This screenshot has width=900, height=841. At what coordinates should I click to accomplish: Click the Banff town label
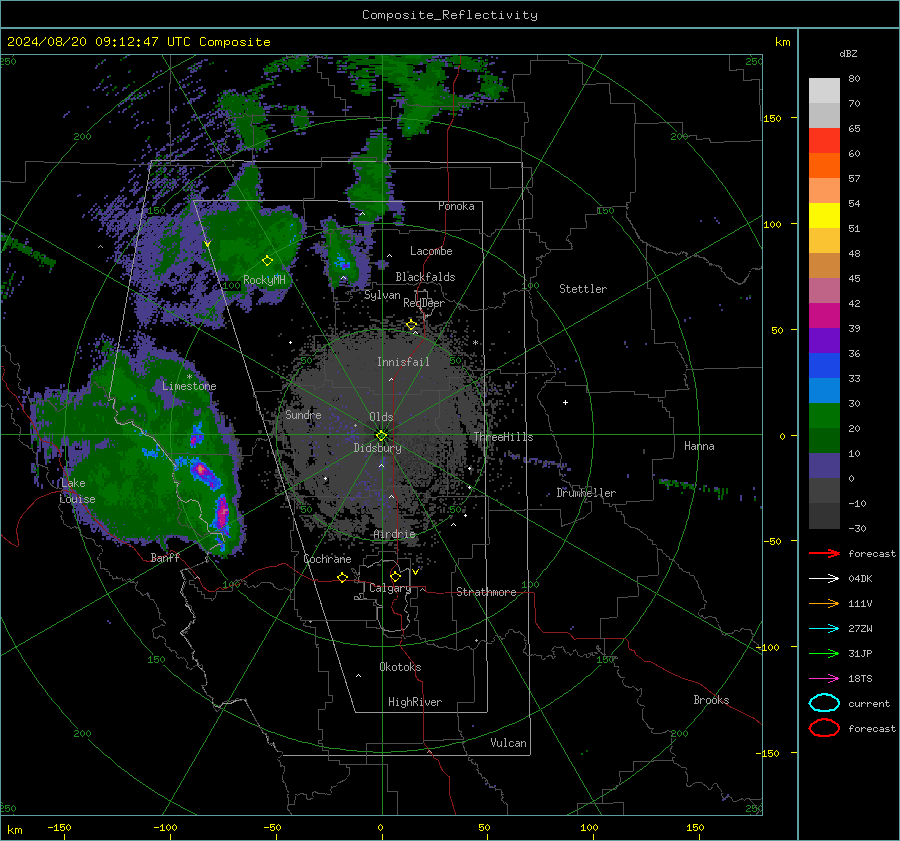tap(165, 557)
